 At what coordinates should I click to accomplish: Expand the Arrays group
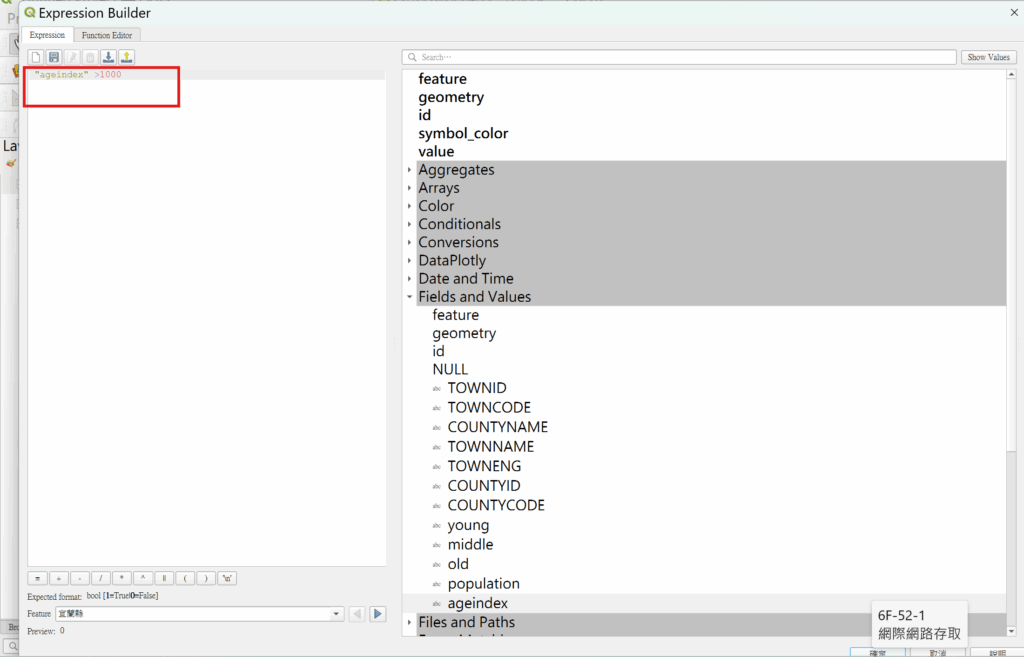click(x=409, y=188)
